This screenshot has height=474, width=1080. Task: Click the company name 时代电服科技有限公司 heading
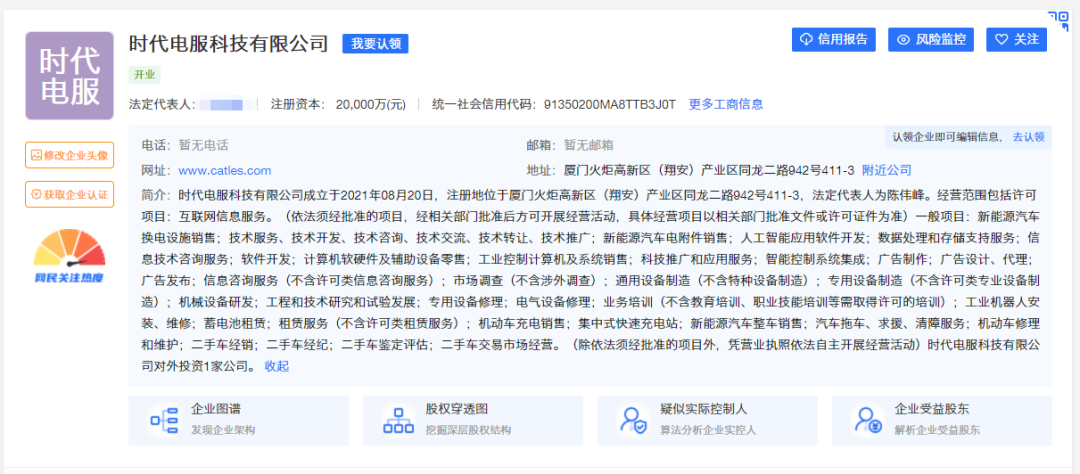[229, 43]
